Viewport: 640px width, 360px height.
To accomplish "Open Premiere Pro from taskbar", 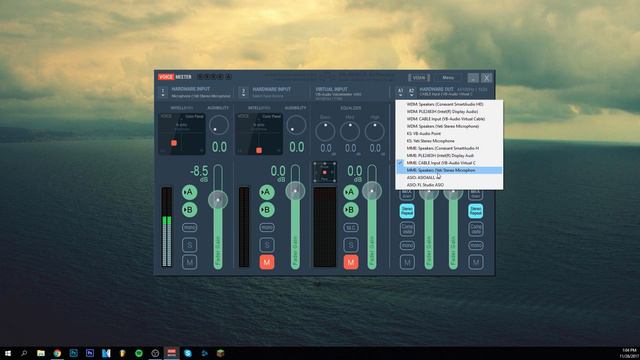I will 90,353.
